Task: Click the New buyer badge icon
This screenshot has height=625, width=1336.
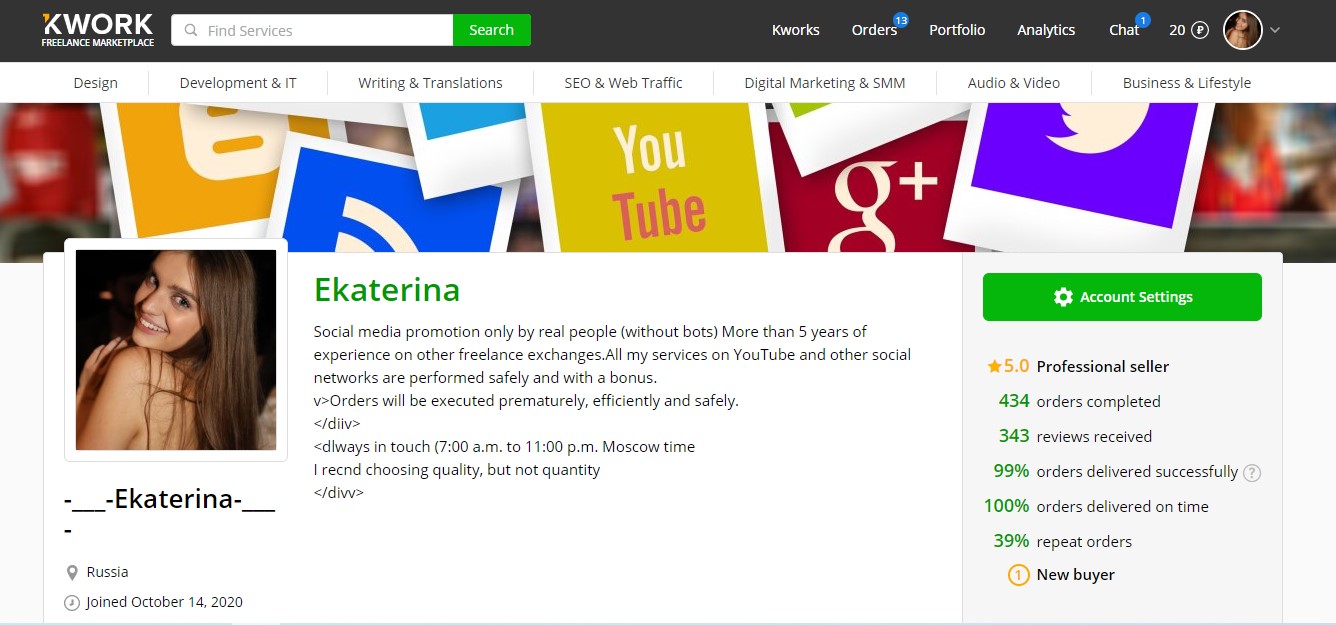Action: 1018,575
